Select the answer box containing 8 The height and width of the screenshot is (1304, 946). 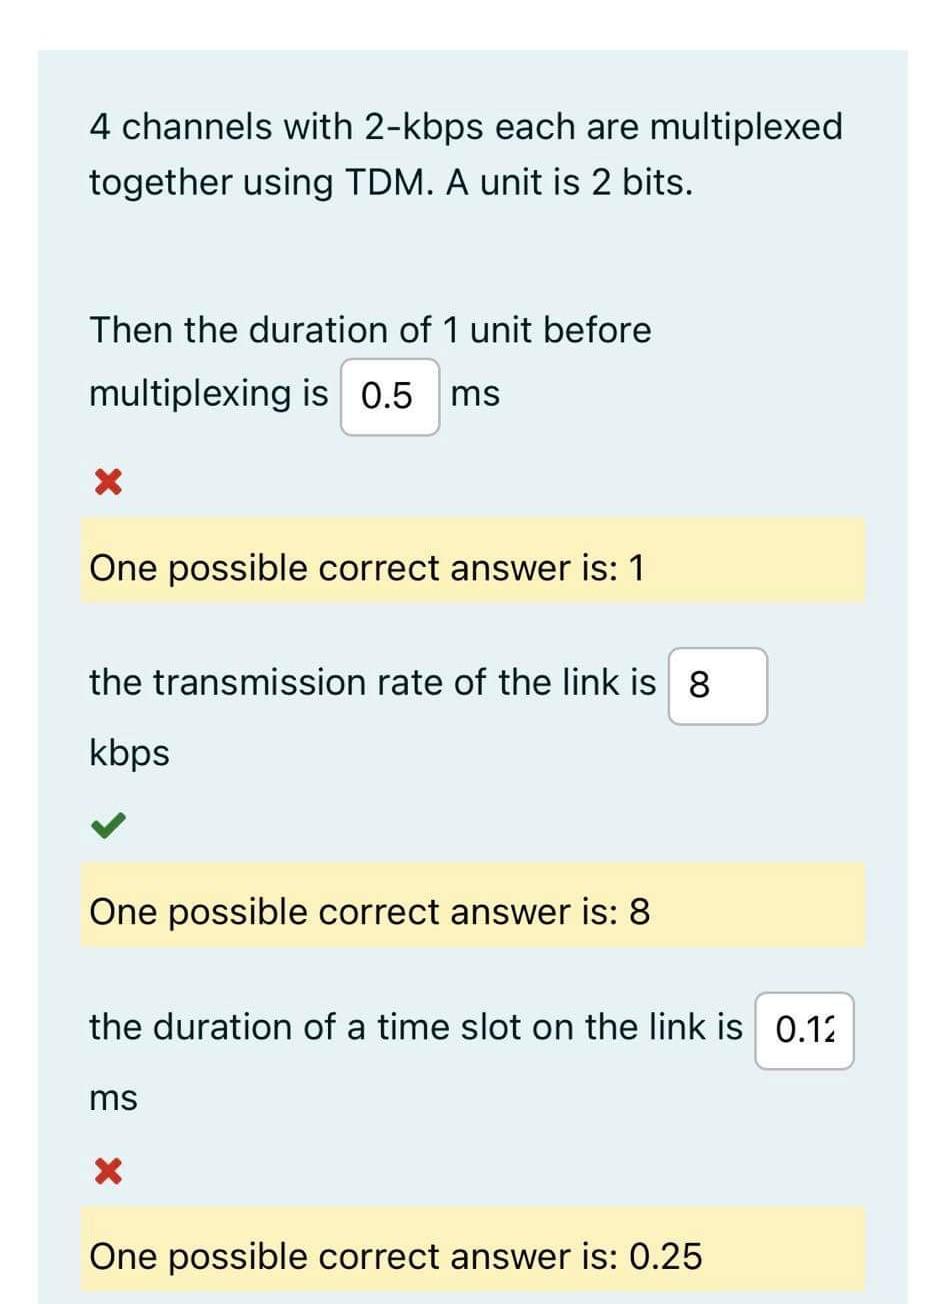(717, 684)
